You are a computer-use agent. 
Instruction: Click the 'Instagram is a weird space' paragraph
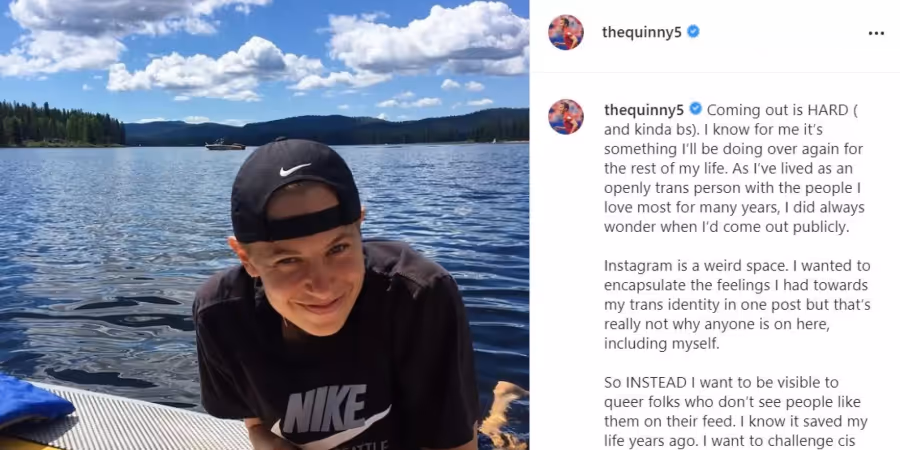coord(737,305)
